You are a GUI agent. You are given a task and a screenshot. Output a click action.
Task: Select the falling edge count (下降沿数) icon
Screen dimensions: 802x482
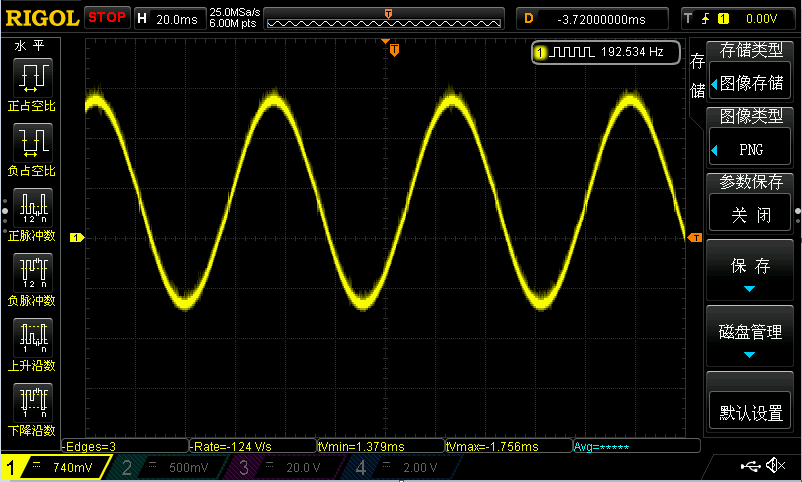tap(33, 403)
